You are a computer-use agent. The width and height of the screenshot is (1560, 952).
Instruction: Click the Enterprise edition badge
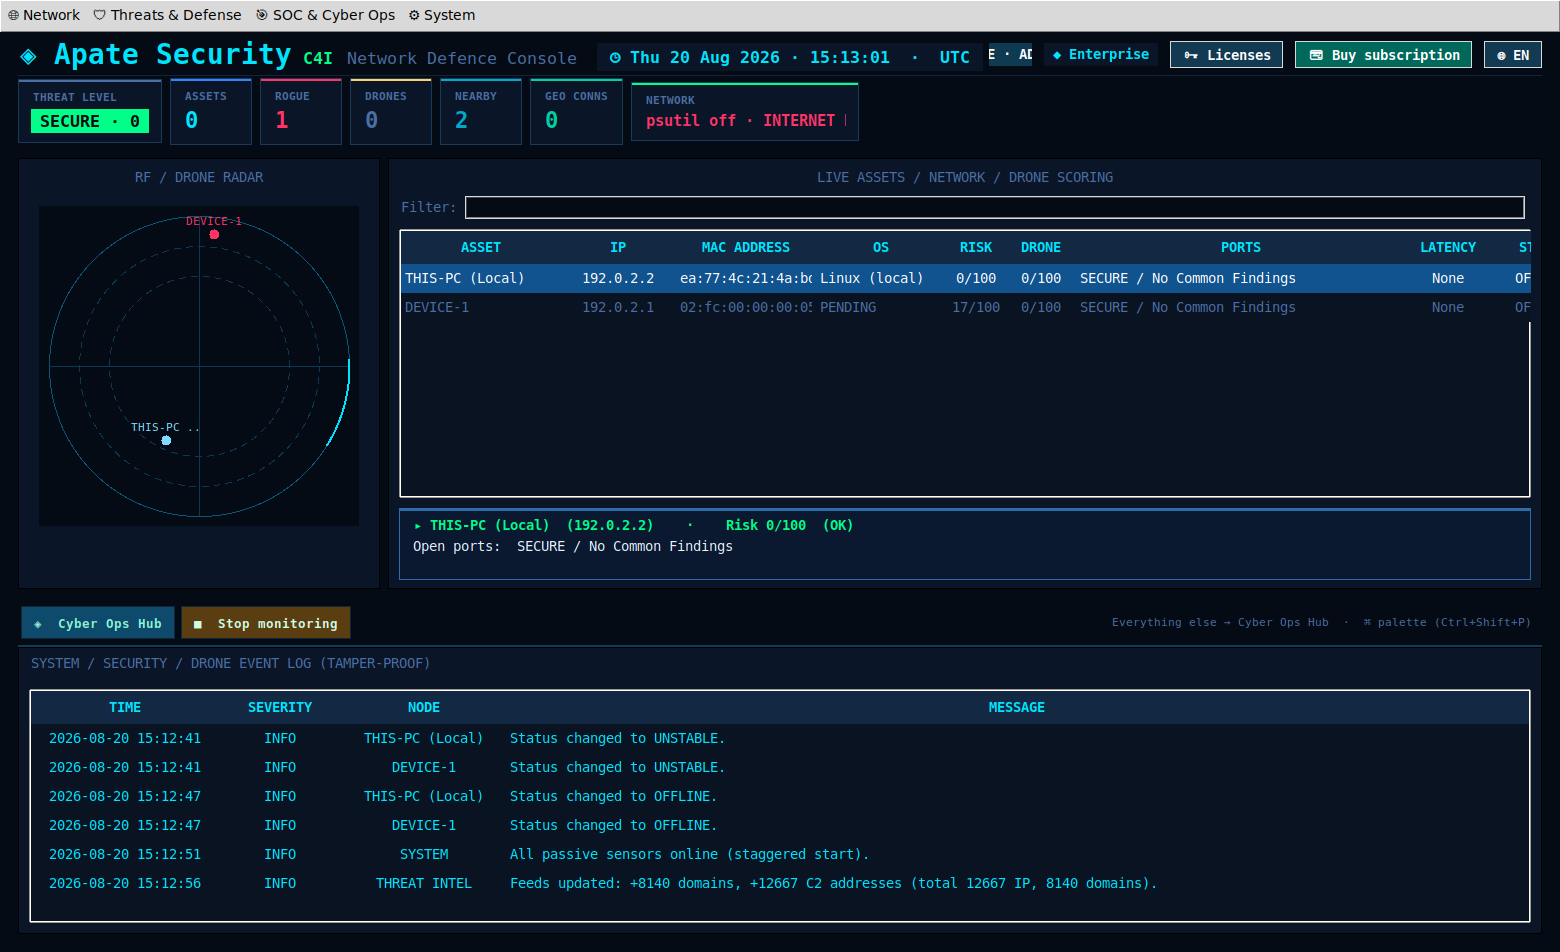click(x=1101, y=54)
